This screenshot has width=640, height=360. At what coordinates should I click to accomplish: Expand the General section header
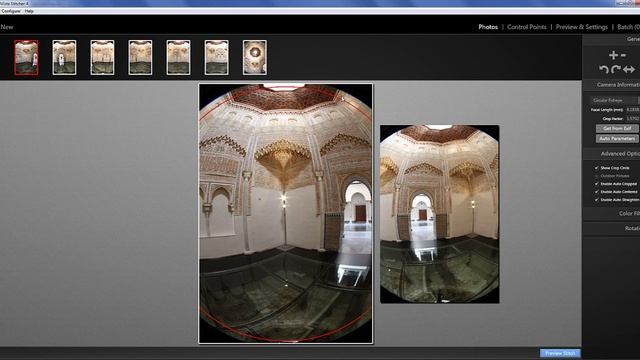(x=612, y=39)
